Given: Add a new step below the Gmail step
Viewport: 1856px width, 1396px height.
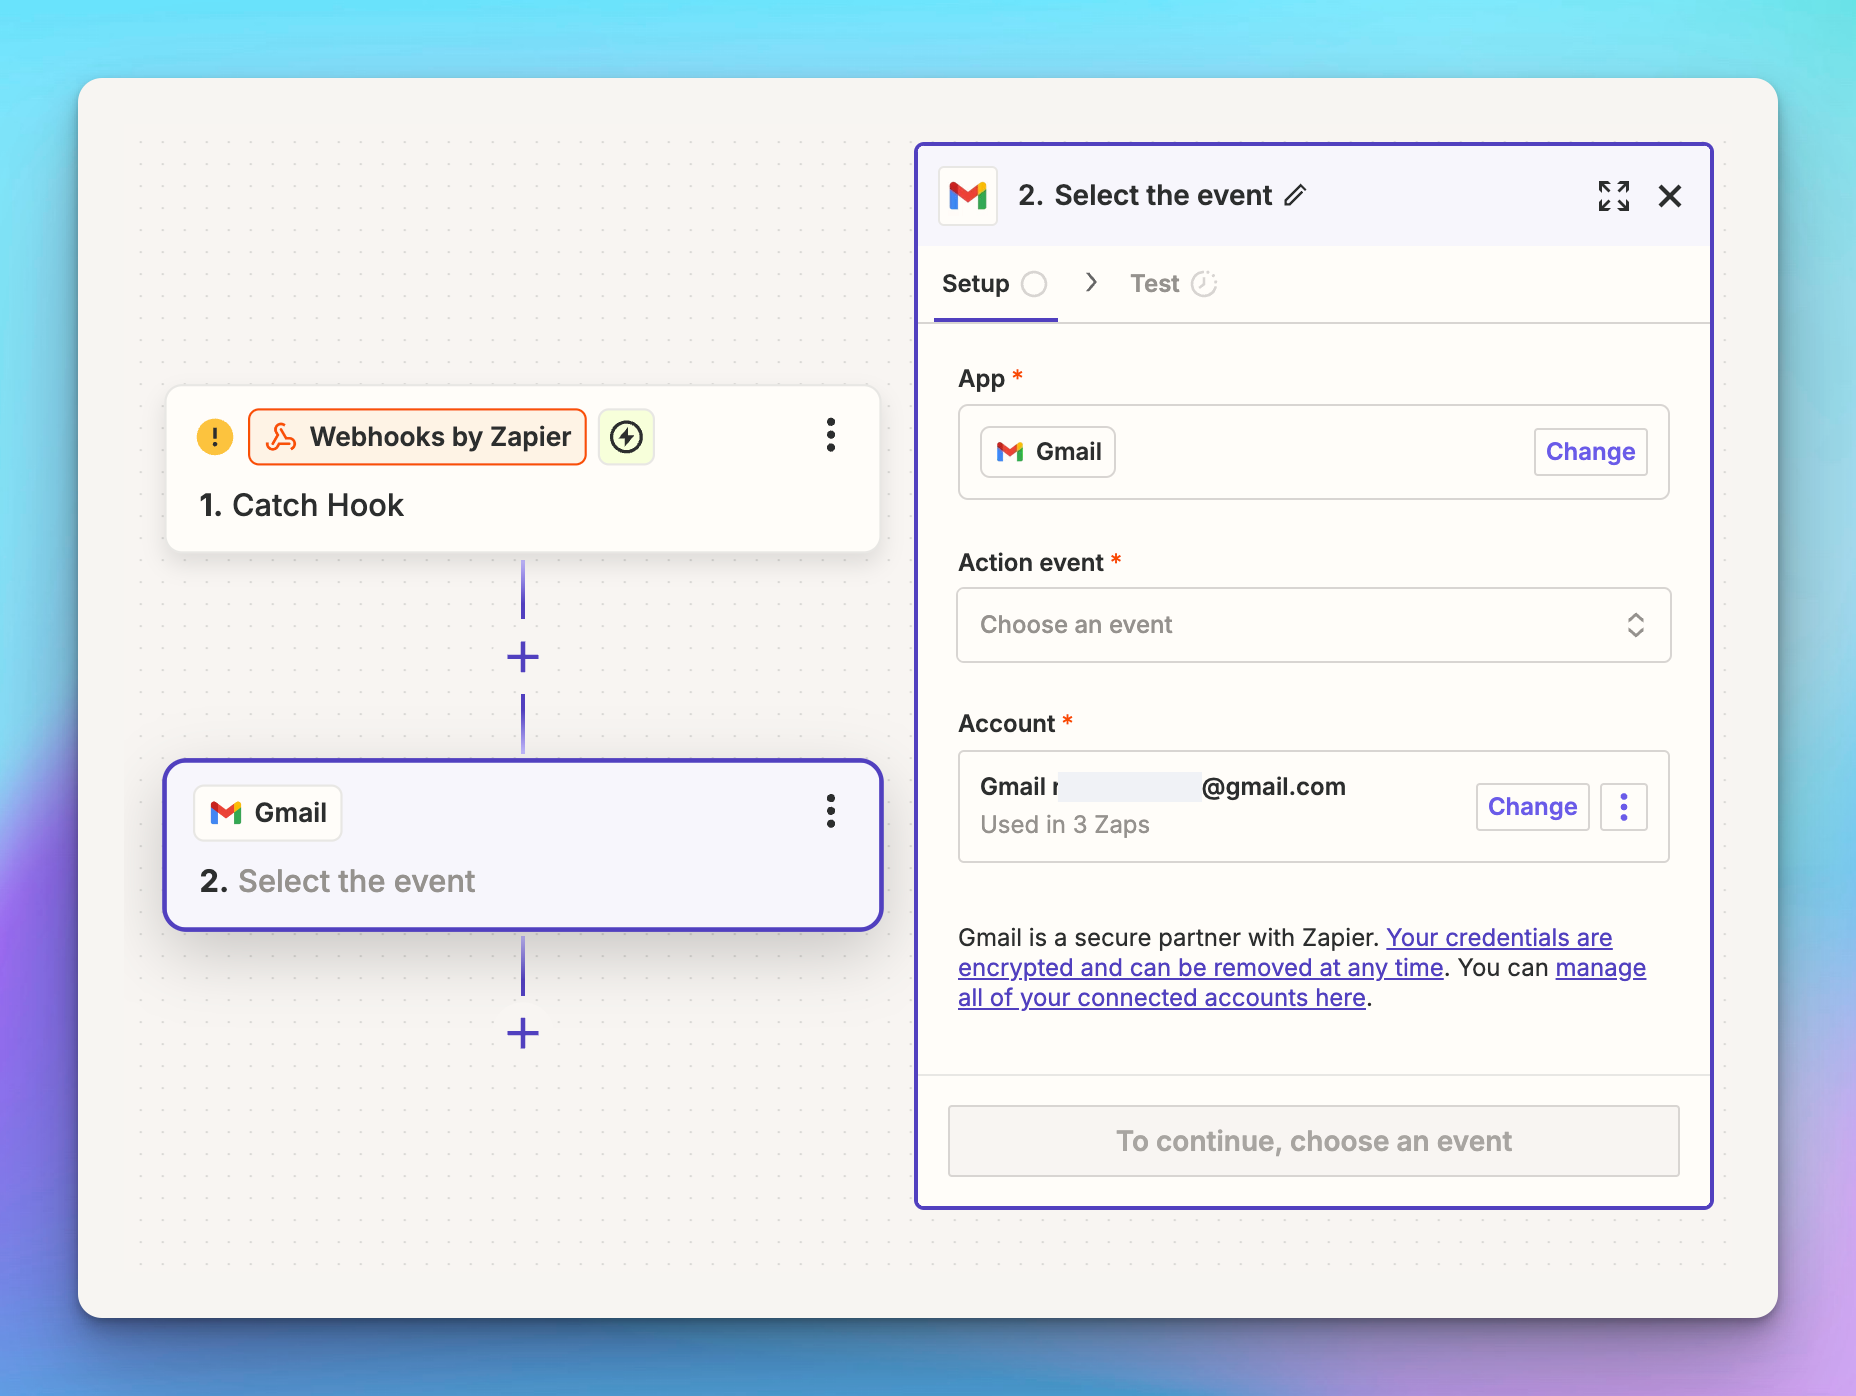Looking at the screenshot, I should coord(523,1033).
